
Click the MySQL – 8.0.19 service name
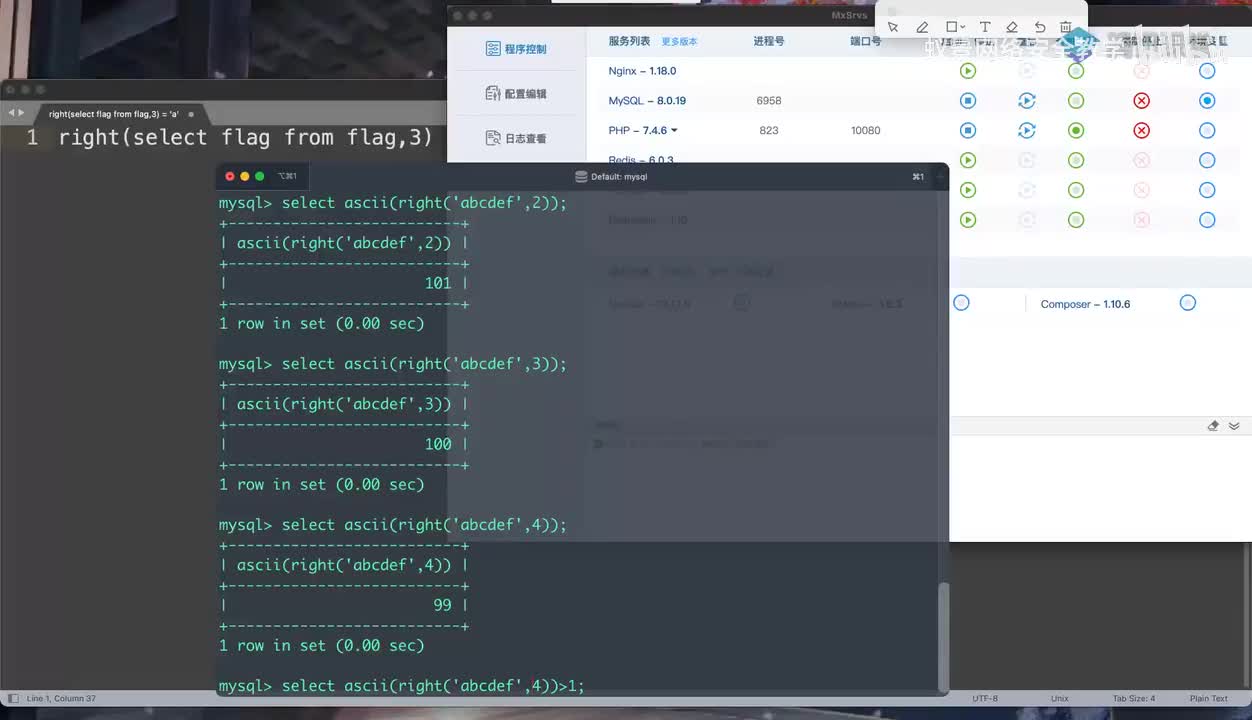coord(647,101)
